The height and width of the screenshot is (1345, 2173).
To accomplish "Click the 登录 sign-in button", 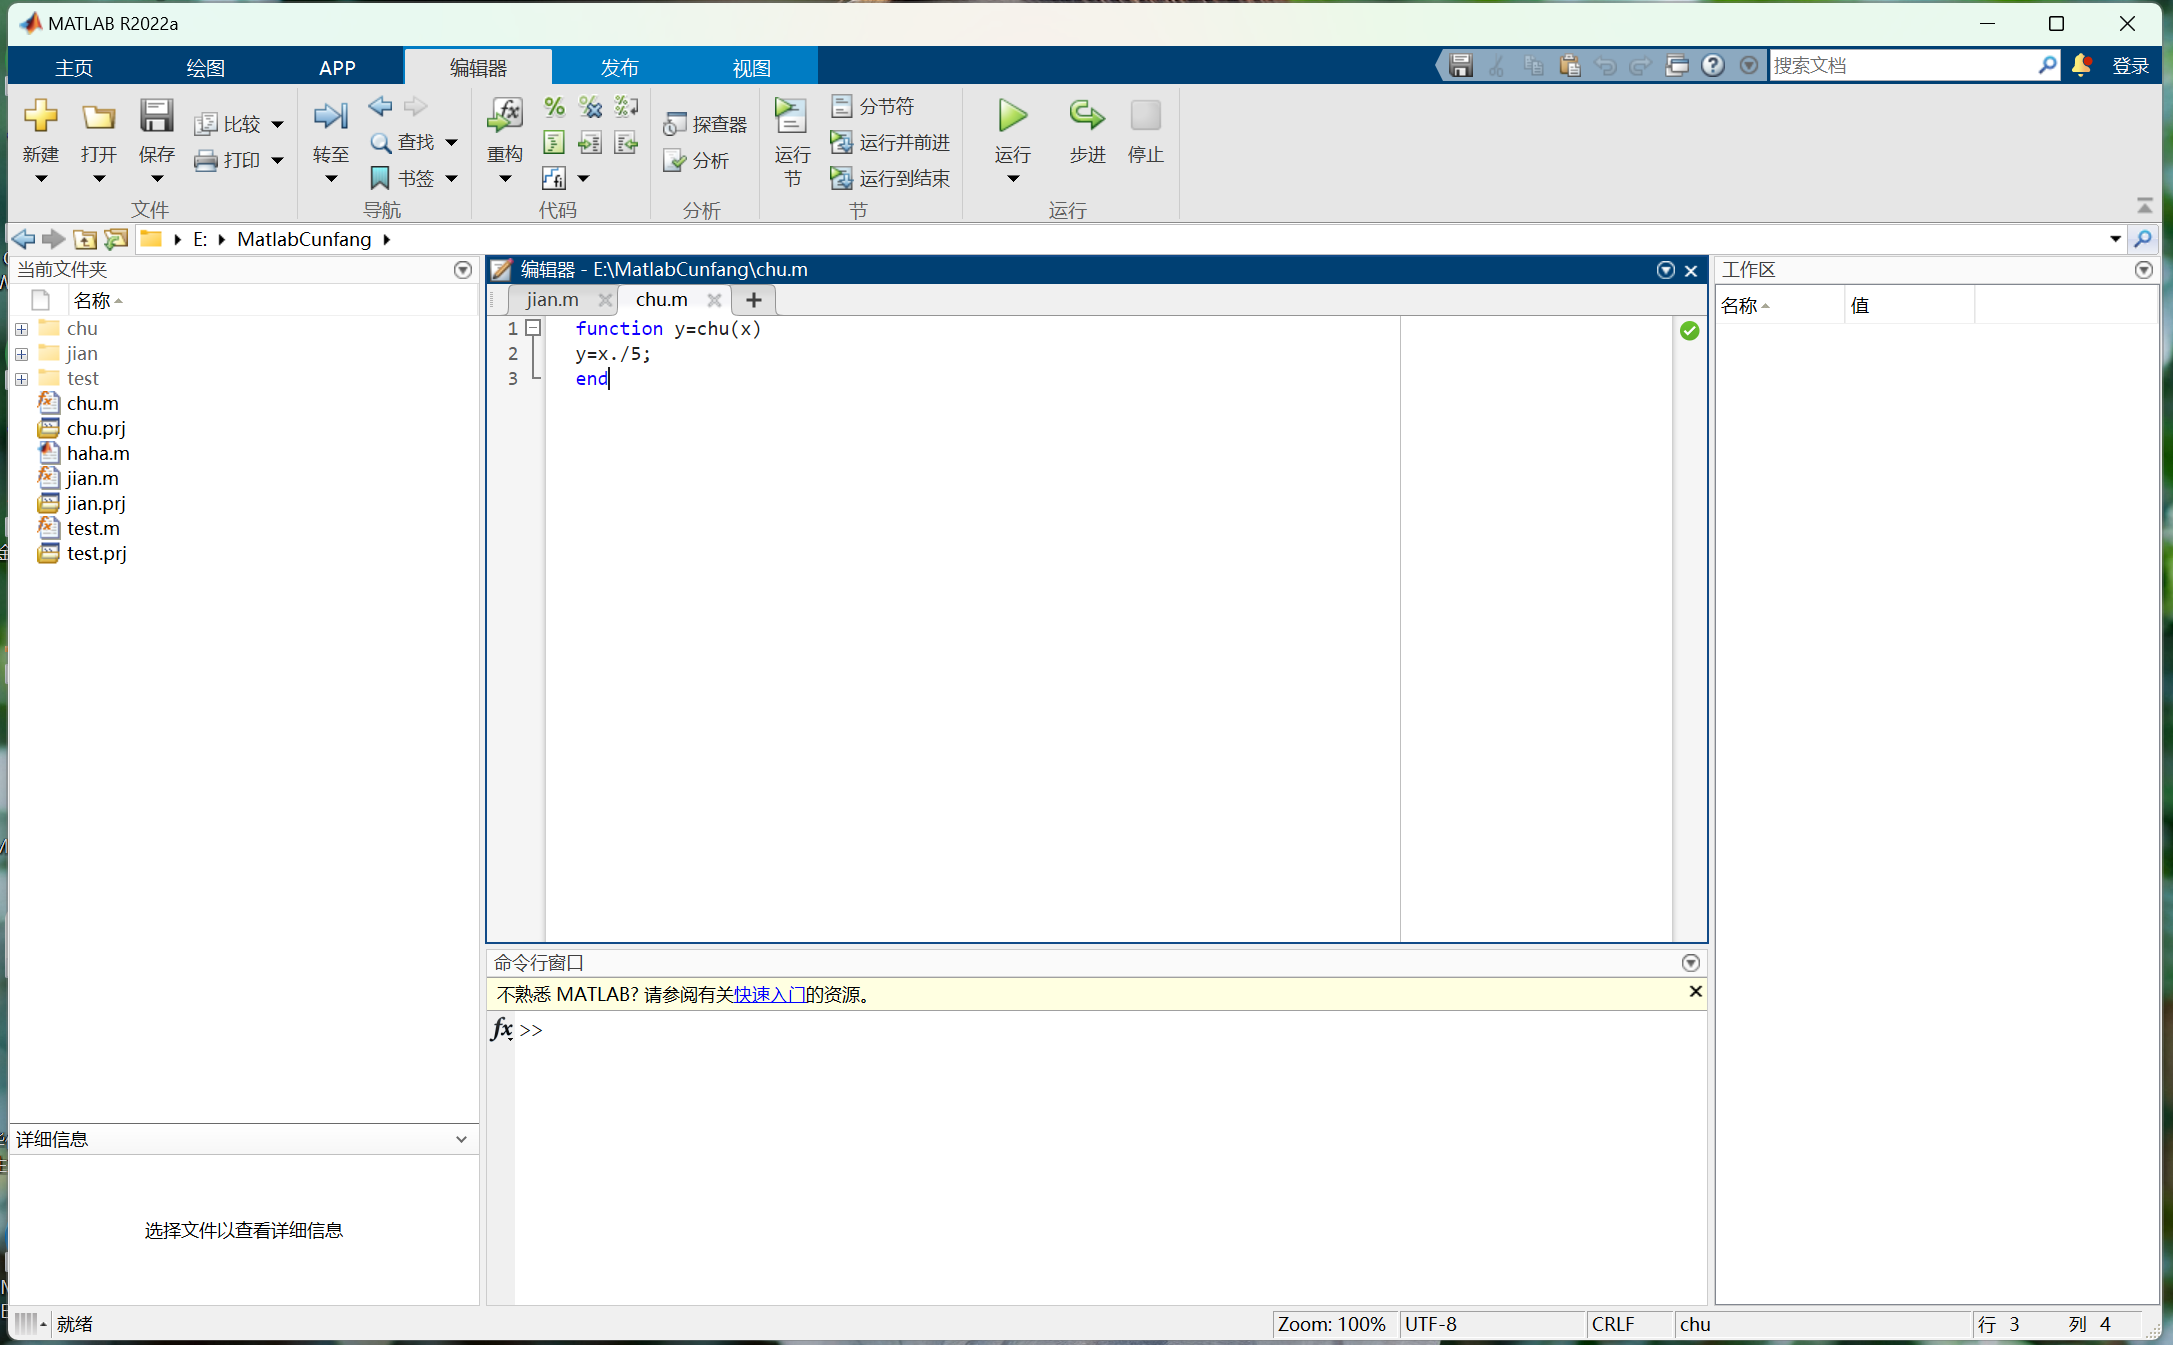I will pos(2131,64).
